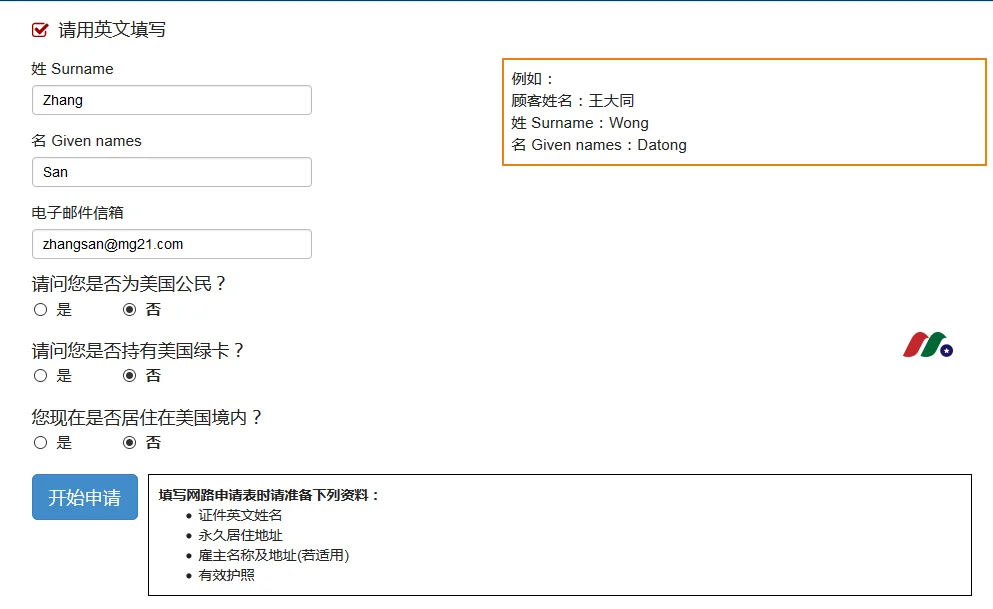Select 否 for 持有美国绿卡 question
This screenshot has height=609, width=993.
pyautogui.click(x=129, y=375)
